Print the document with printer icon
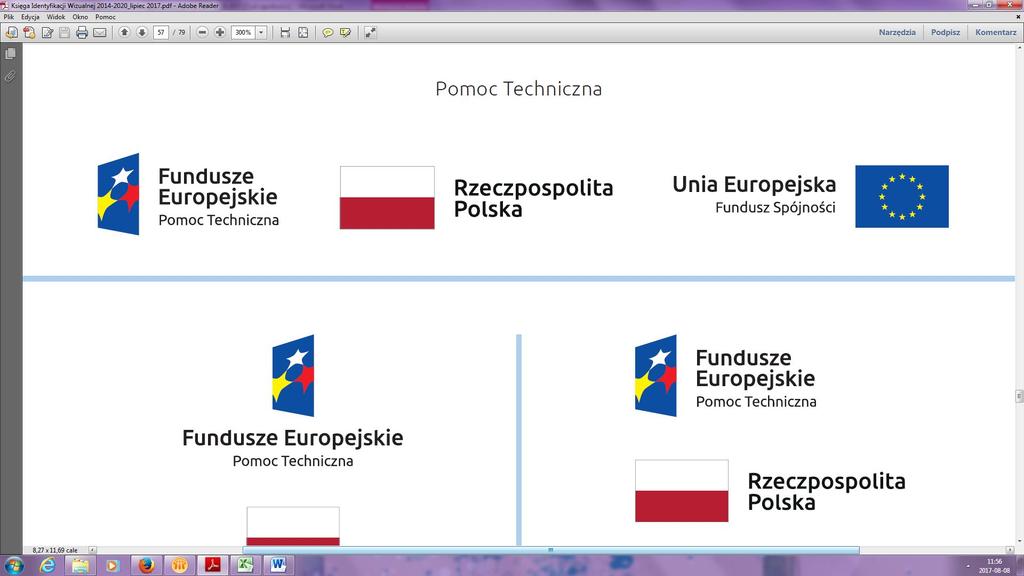 pyautogui.click(x=82, y=32)
